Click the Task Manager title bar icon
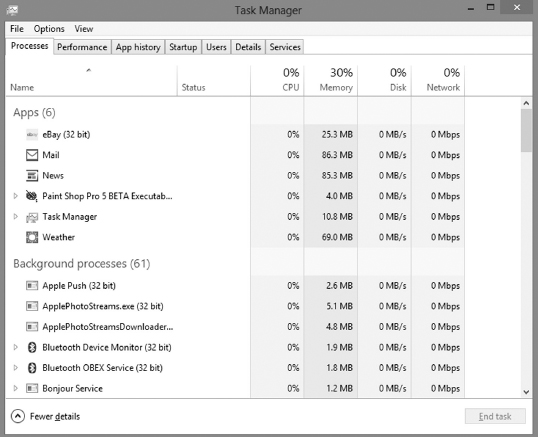 pyautogui.click(x=12, y=10)
